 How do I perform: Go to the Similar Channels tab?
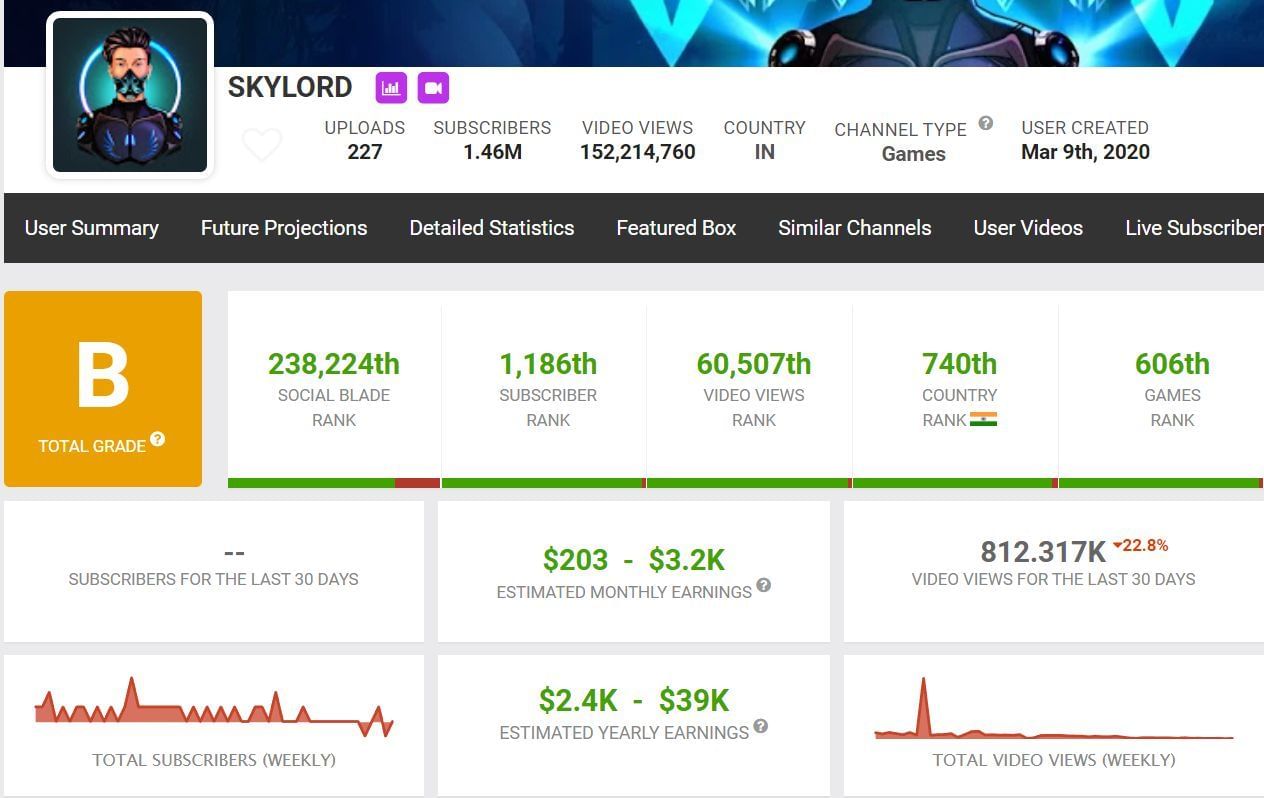pyautogui.click(x=855, y=228)
